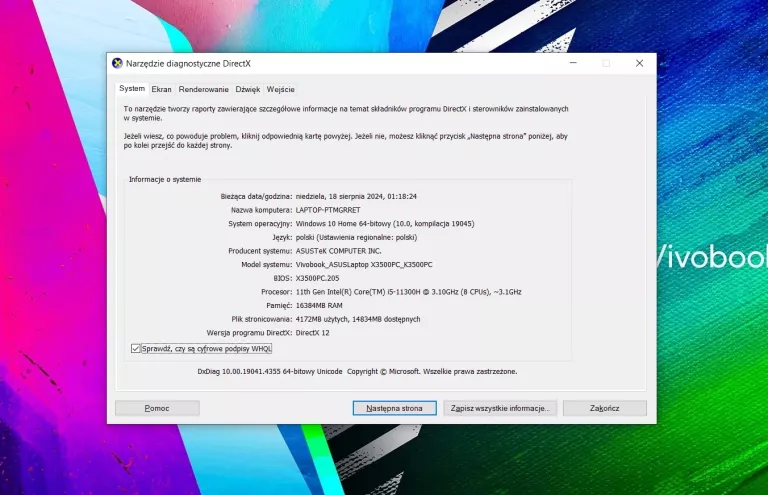Viewport: 768px width, 495px height.
Task: Select the Windows 10 Home 64-bitowy value
Action: [x=385, y=224]
